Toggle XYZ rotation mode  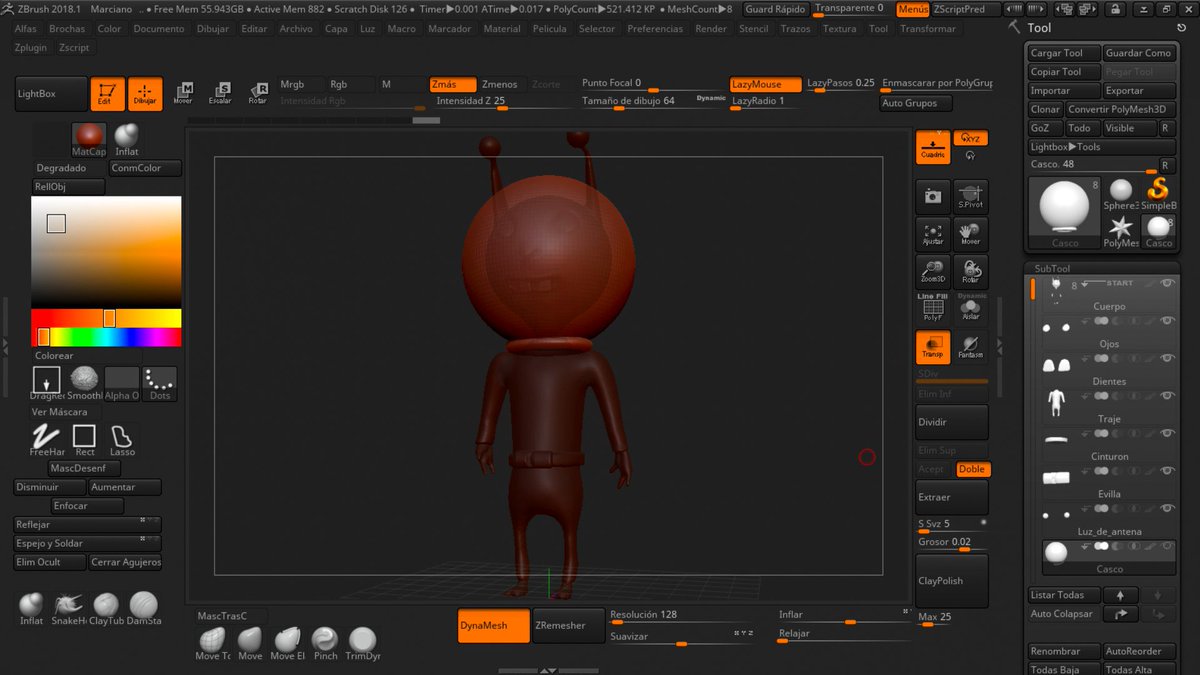coord(970,138)
